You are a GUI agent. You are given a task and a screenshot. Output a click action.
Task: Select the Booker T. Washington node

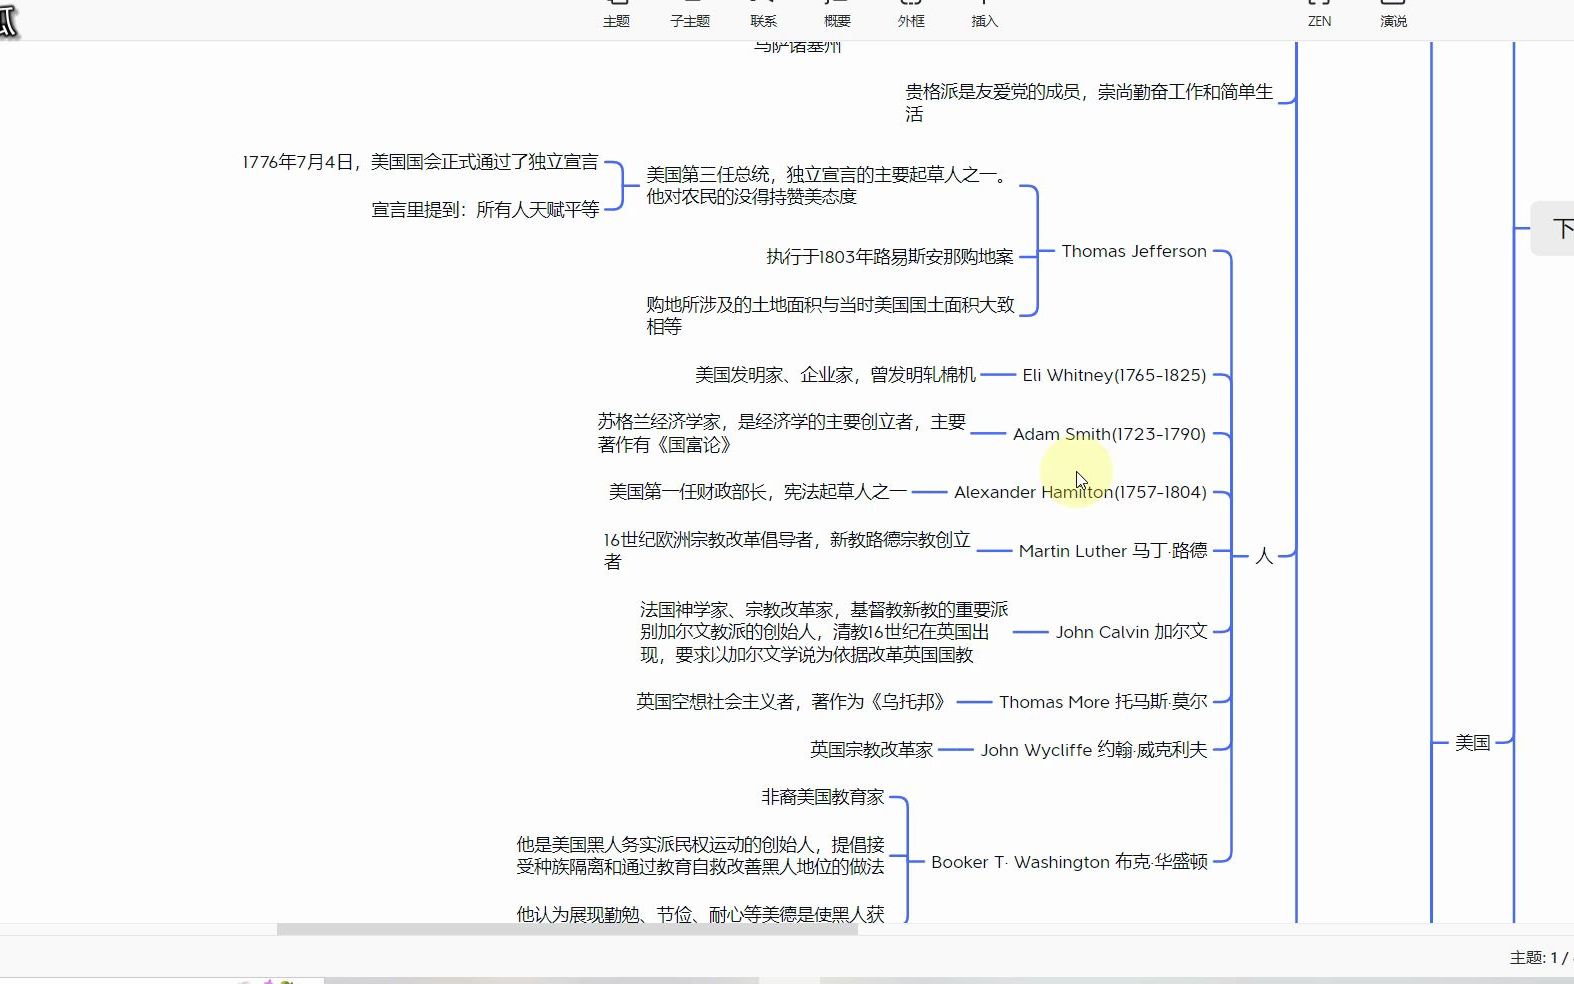click(1069, 862)
